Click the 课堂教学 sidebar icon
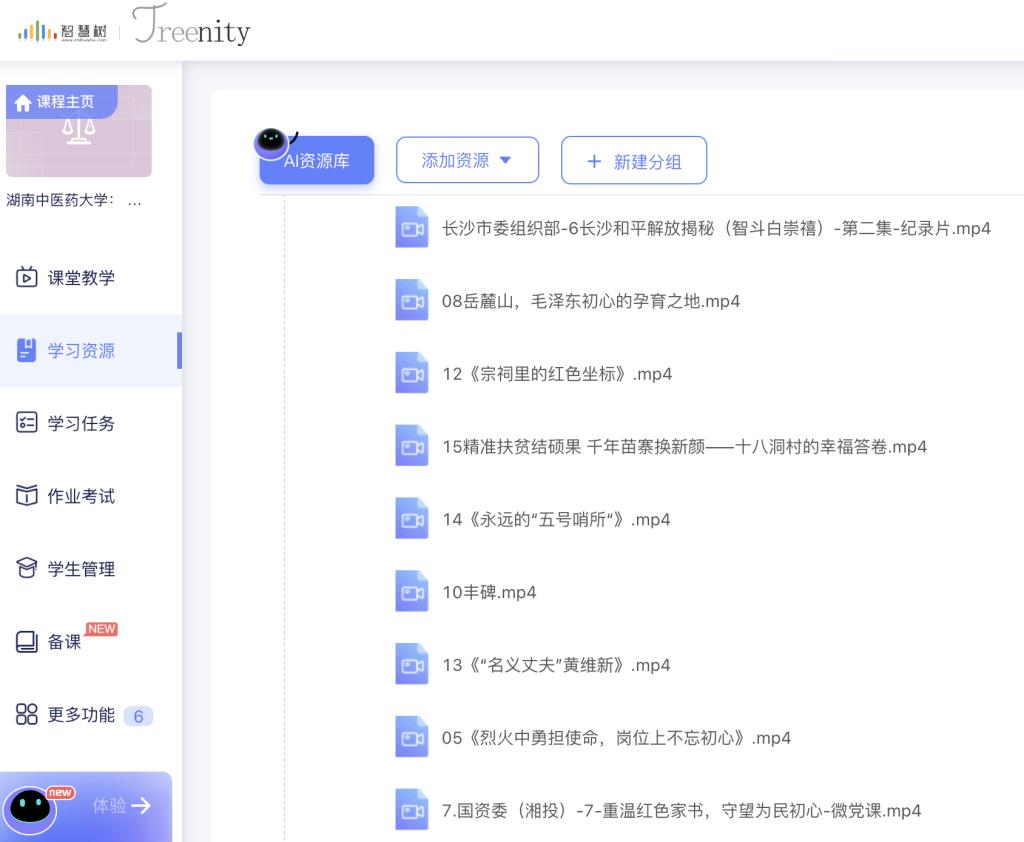The image size is (1024, 842). click(x=27, y=277)
